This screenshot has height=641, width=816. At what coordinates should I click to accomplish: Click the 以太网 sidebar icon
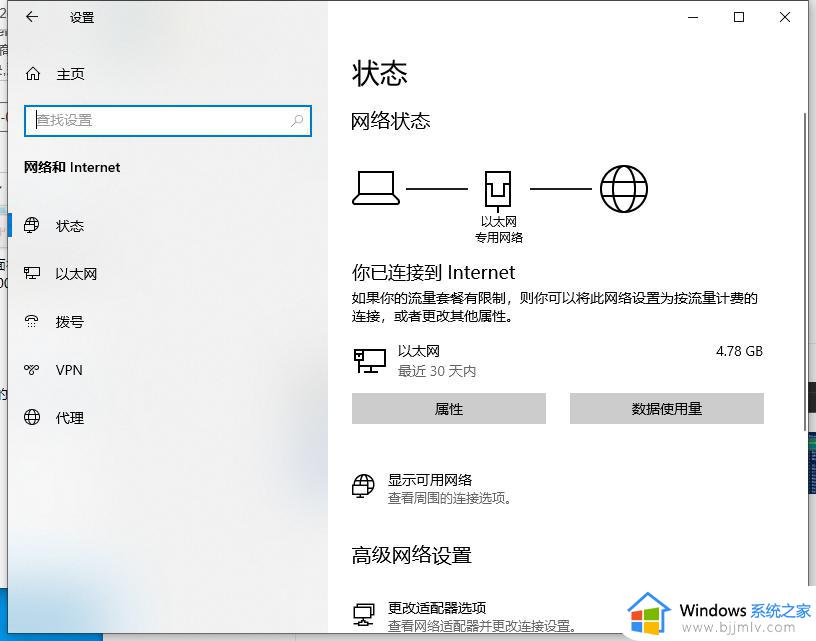coord(32,273)
